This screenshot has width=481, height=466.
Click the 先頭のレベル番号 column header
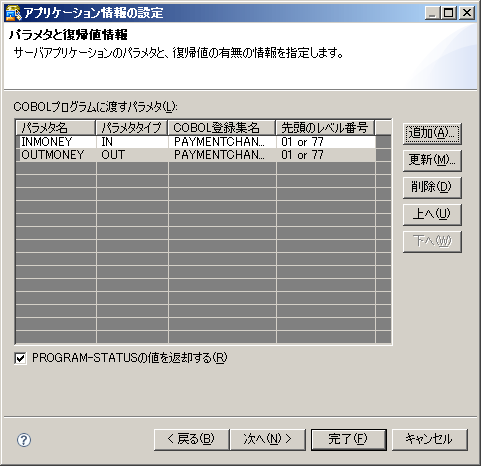click(325, 128)
